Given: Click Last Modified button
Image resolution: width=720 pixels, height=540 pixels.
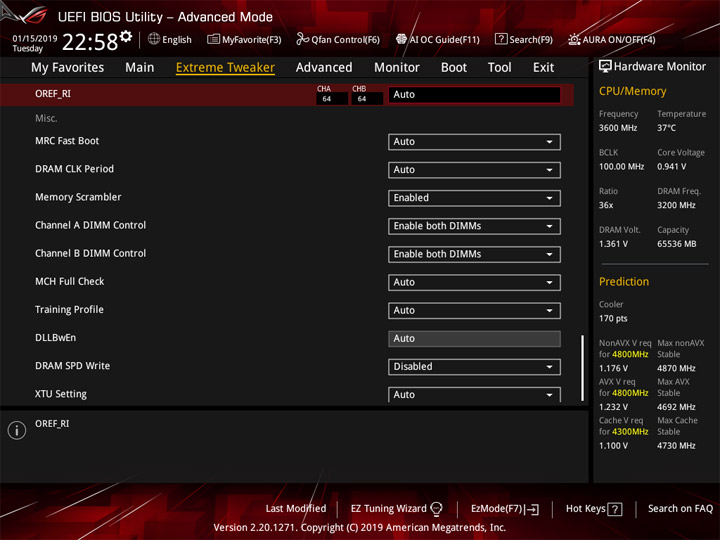Looking at the screenshot, I should (x=296, y=509).
